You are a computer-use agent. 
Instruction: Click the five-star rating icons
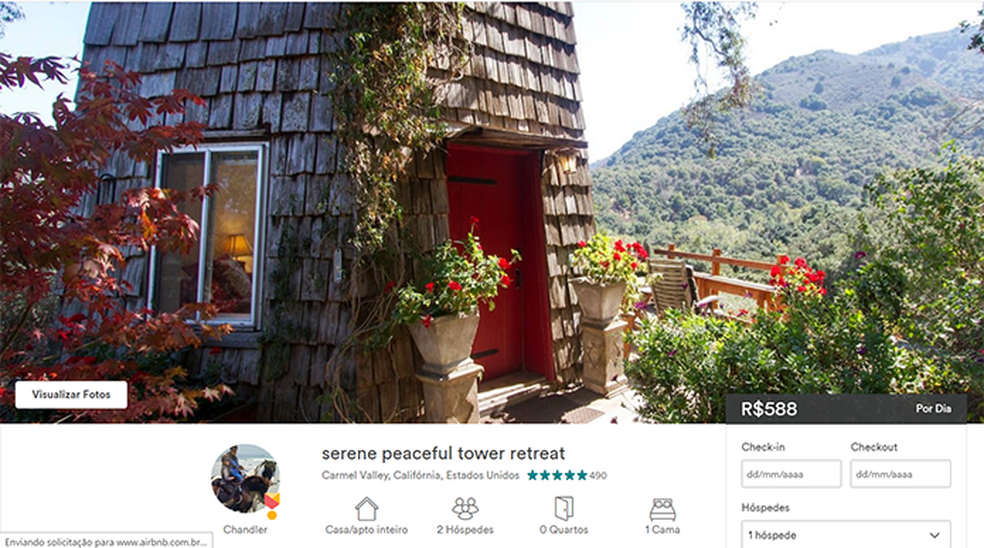tap(557, 475)
